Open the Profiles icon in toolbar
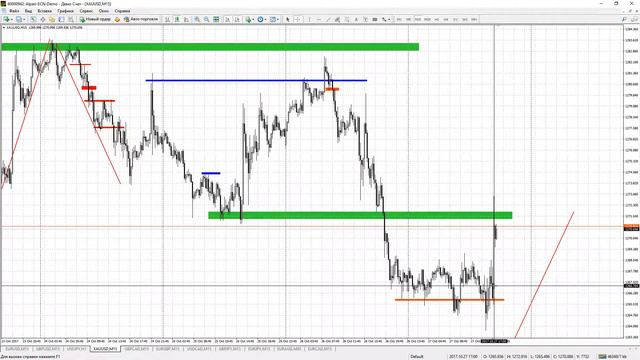Viewport: 640px width, 360px height. [x=18, y=19]
